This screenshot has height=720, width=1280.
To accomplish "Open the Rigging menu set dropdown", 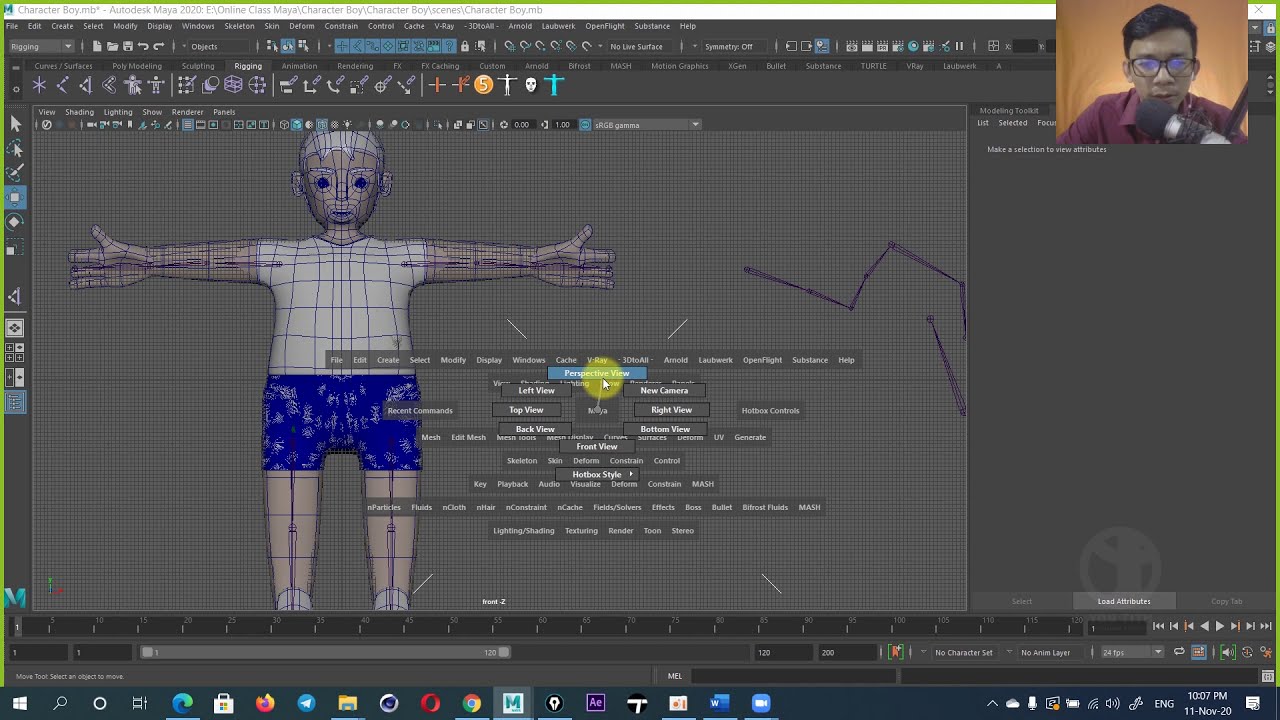I will coord(40,46).
